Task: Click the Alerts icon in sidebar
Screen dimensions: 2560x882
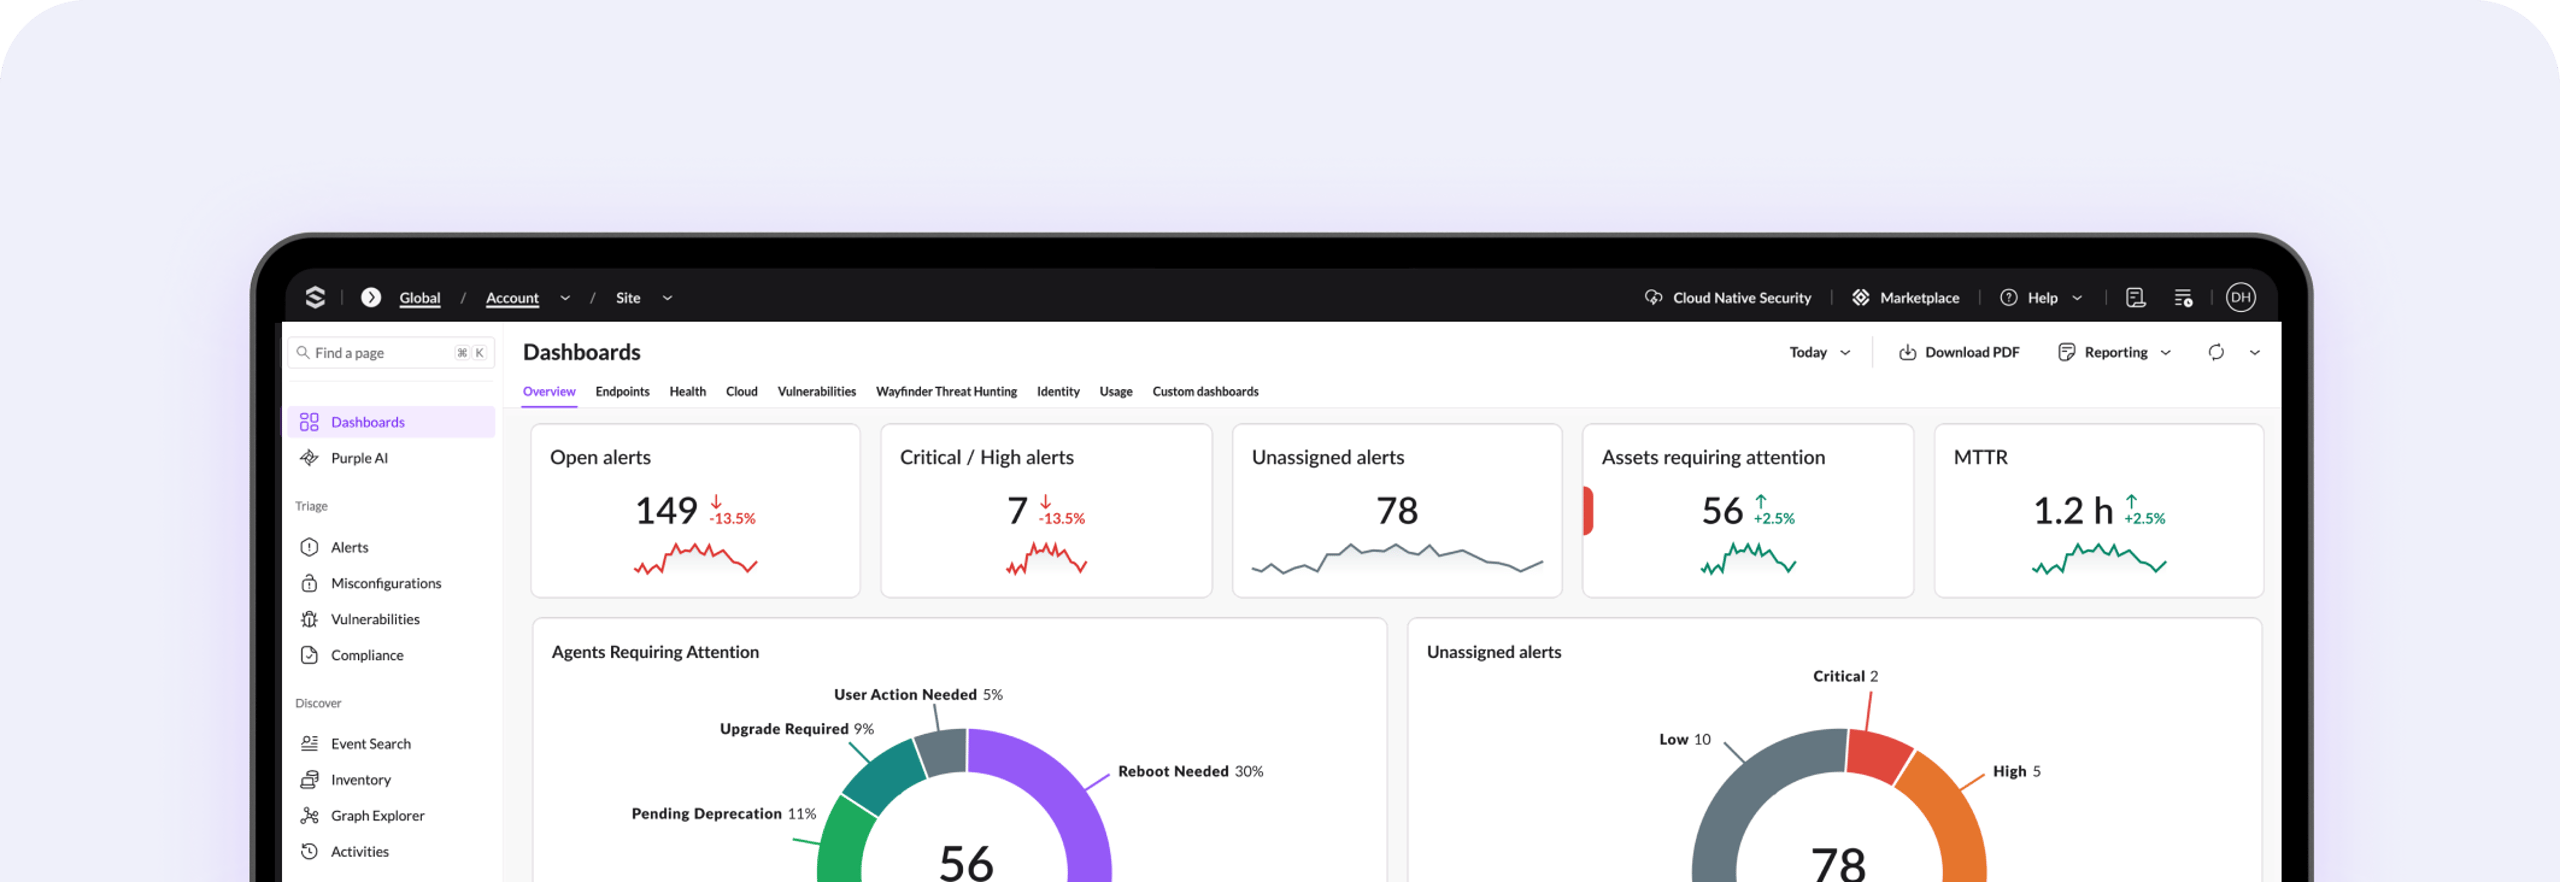Action: point(309,547)
